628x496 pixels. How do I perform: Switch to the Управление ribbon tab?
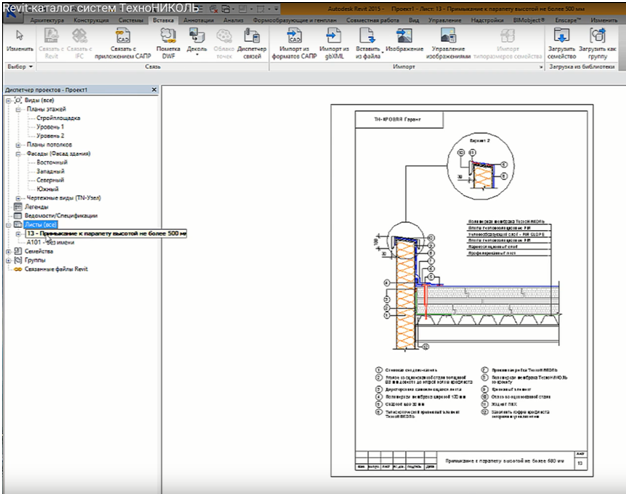click(x=445, y=20)
